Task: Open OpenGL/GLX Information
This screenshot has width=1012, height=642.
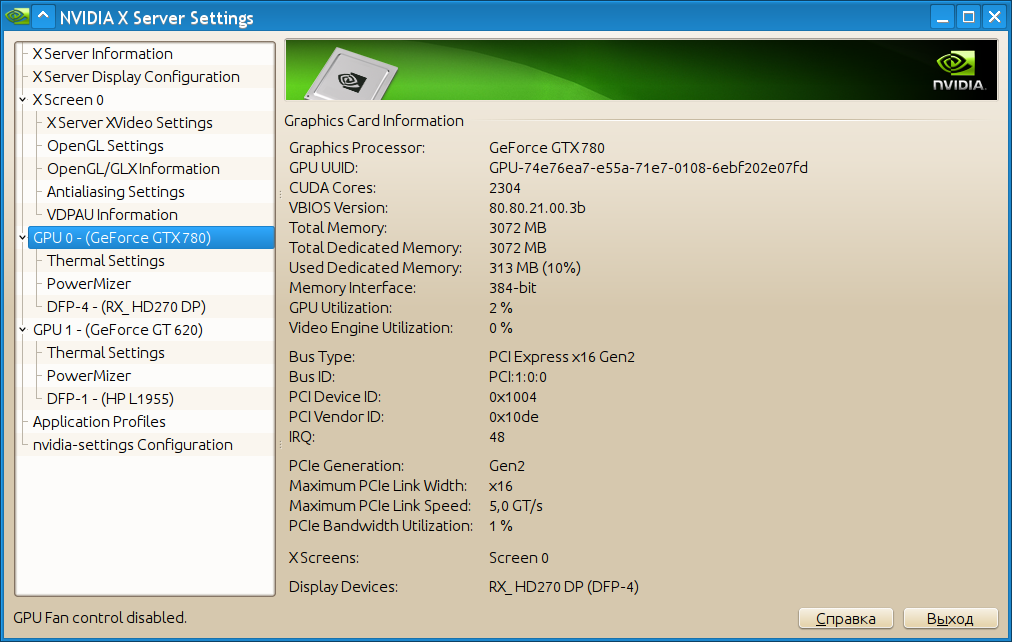Action: pos(133,169)
